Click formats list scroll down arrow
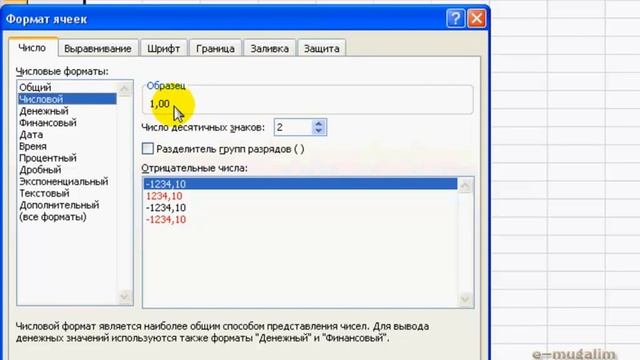The width and height of the screenshot is (640, 360). point(124,297)
